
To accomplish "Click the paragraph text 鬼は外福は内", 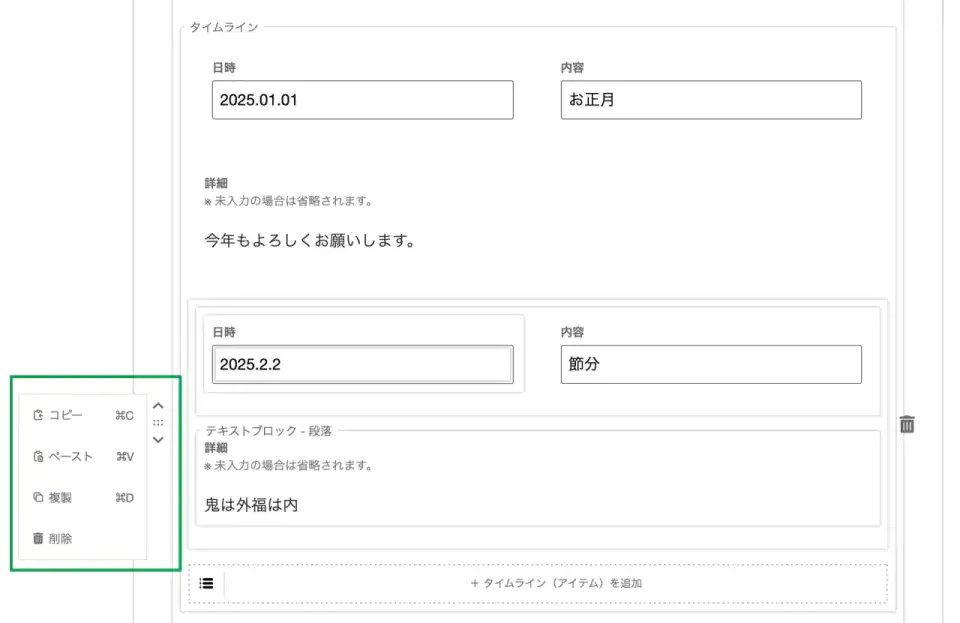I will 251,506.
